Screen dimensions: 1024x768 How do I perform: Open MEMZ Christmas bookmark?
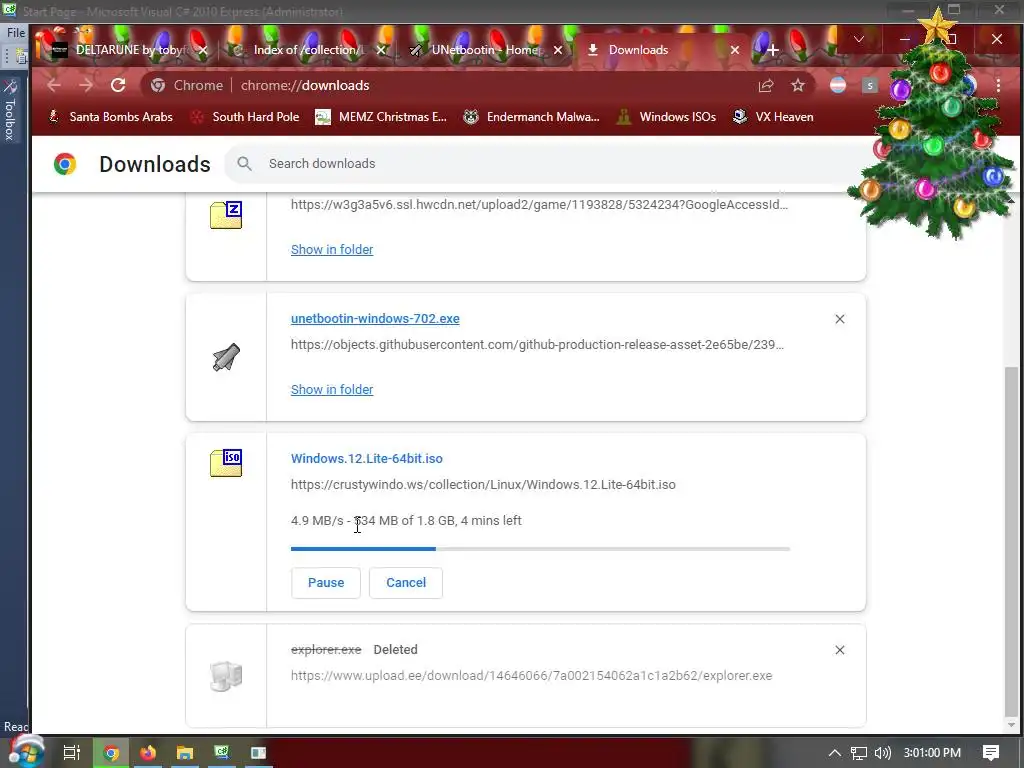[x=381, y=117]
